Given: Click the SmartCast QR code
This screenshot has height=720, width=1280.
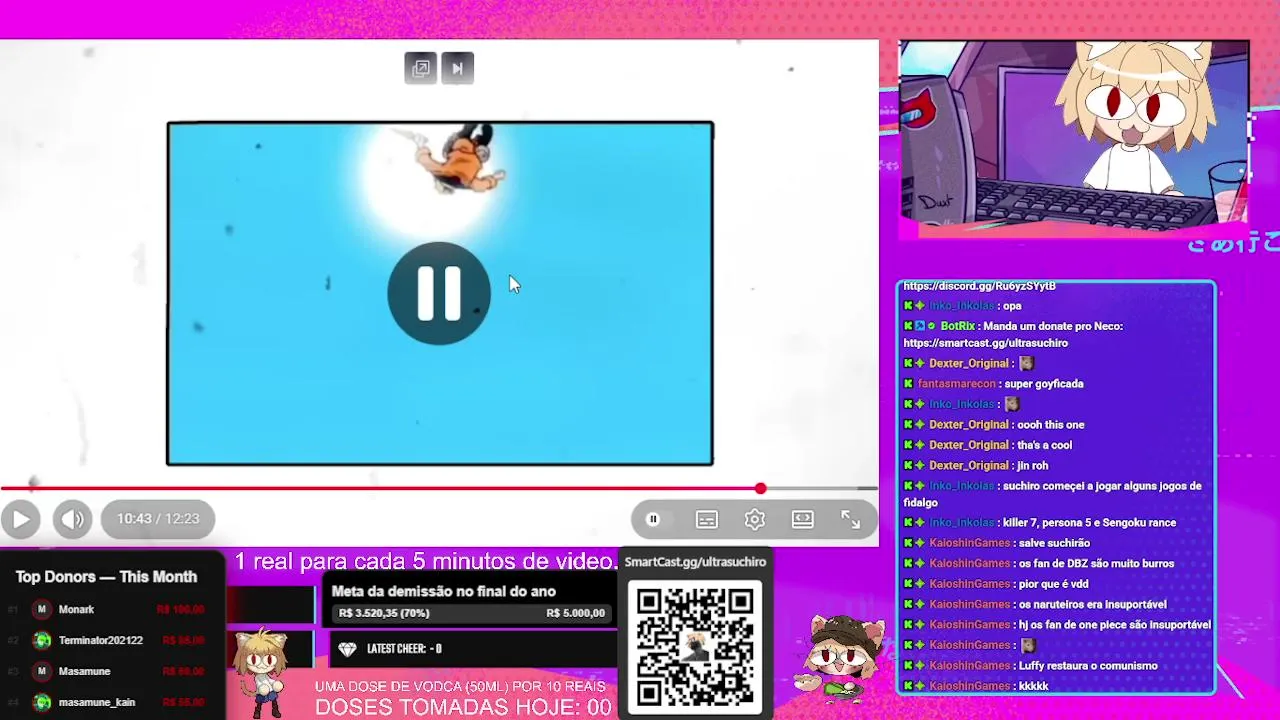Looking at the screenshot, I should coord(695,645).
